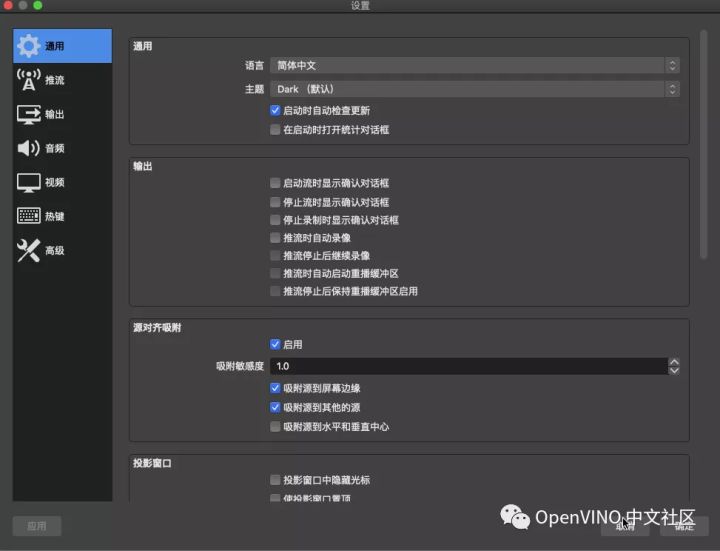
Task: Switch to the 高级 settings label
Action: [55, 250]
